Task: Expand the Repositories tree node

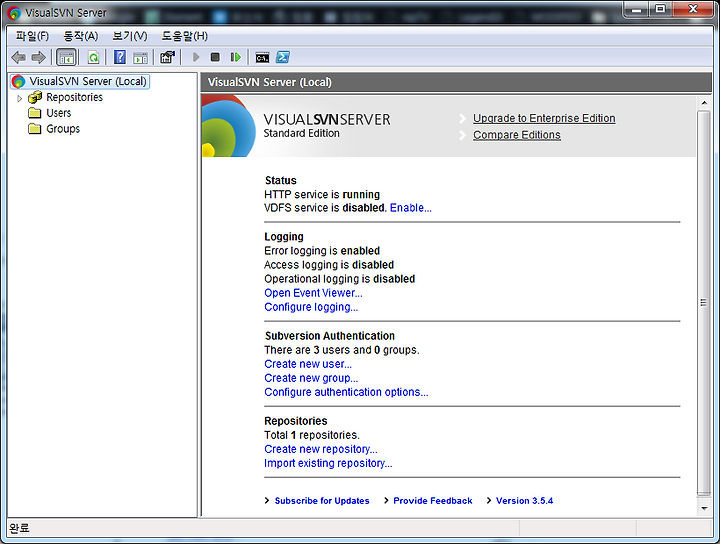Action: tap(19, 98)
